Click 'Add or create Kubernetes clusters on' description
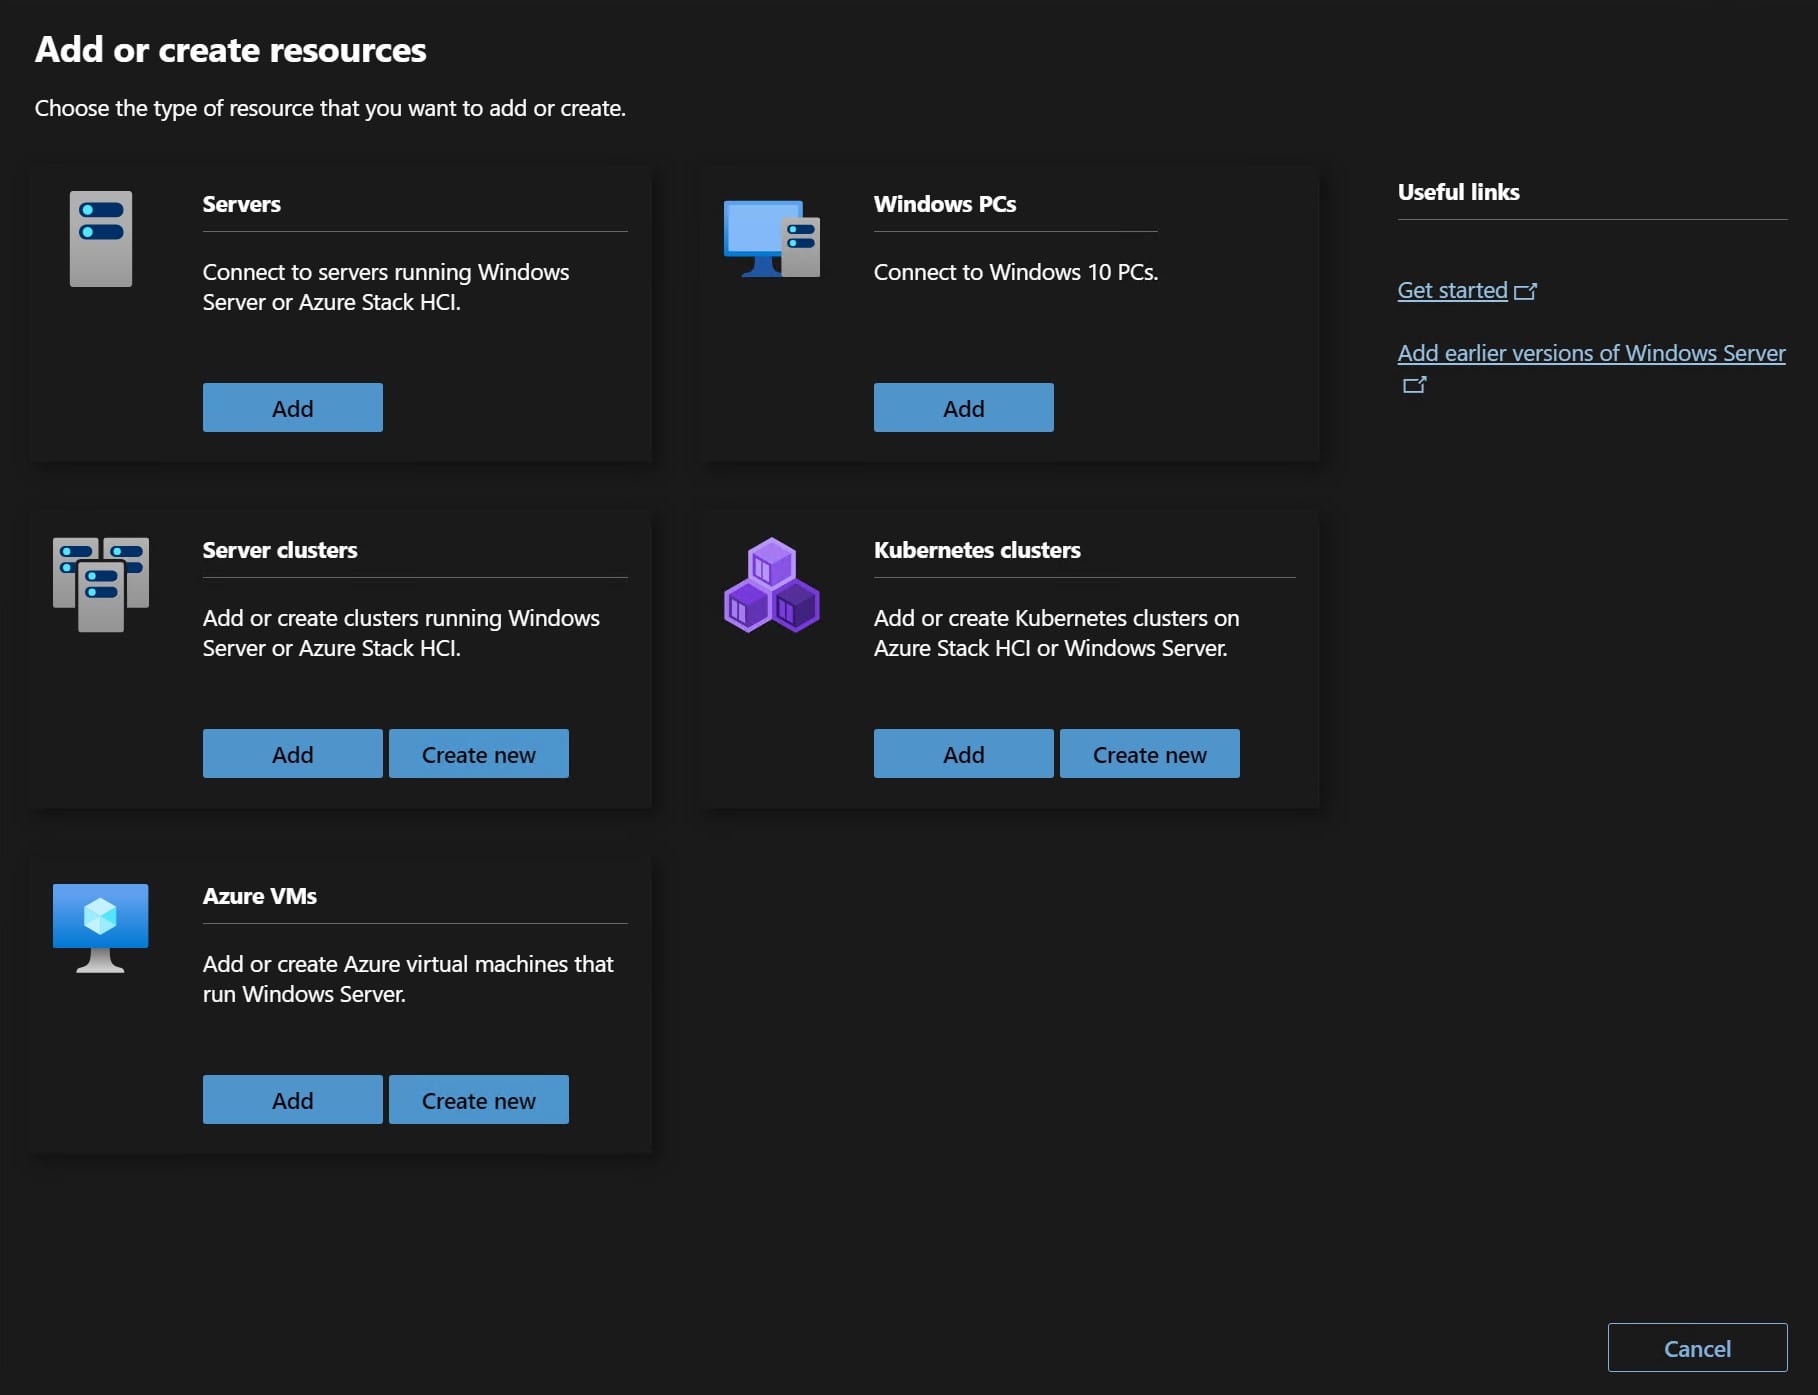 [x=1057, y=633]
